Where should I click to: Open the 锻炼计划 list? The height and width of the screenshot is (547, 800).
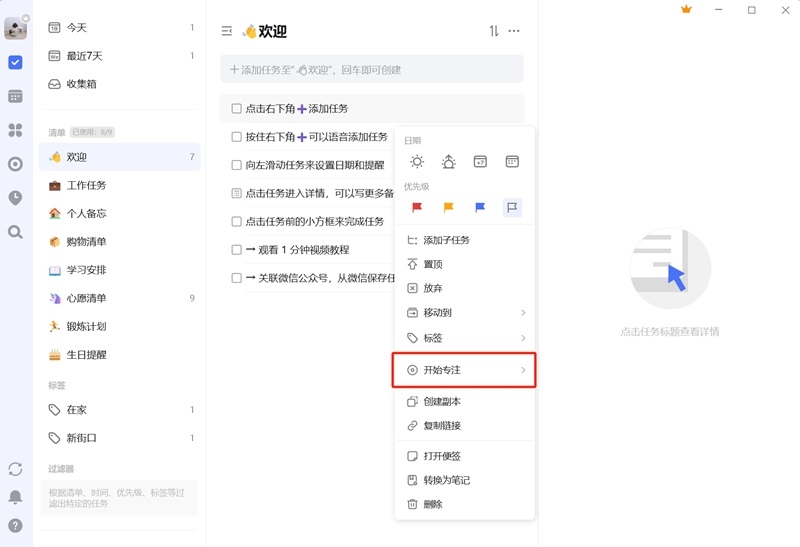[x=120, y=326]
